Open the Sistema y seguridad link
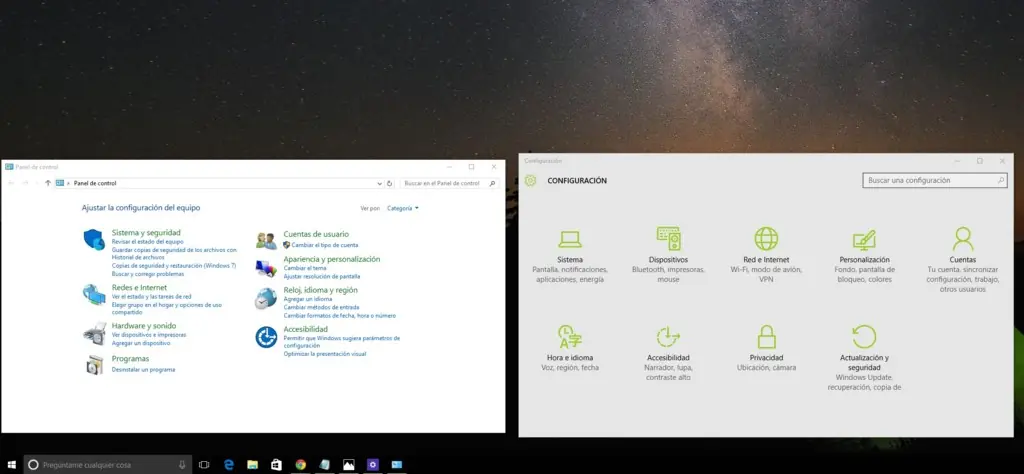 [146, 232]
